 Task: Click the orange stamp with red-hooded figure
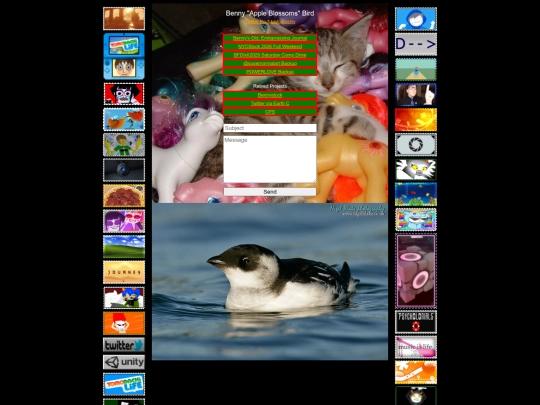tap(124, 323)
